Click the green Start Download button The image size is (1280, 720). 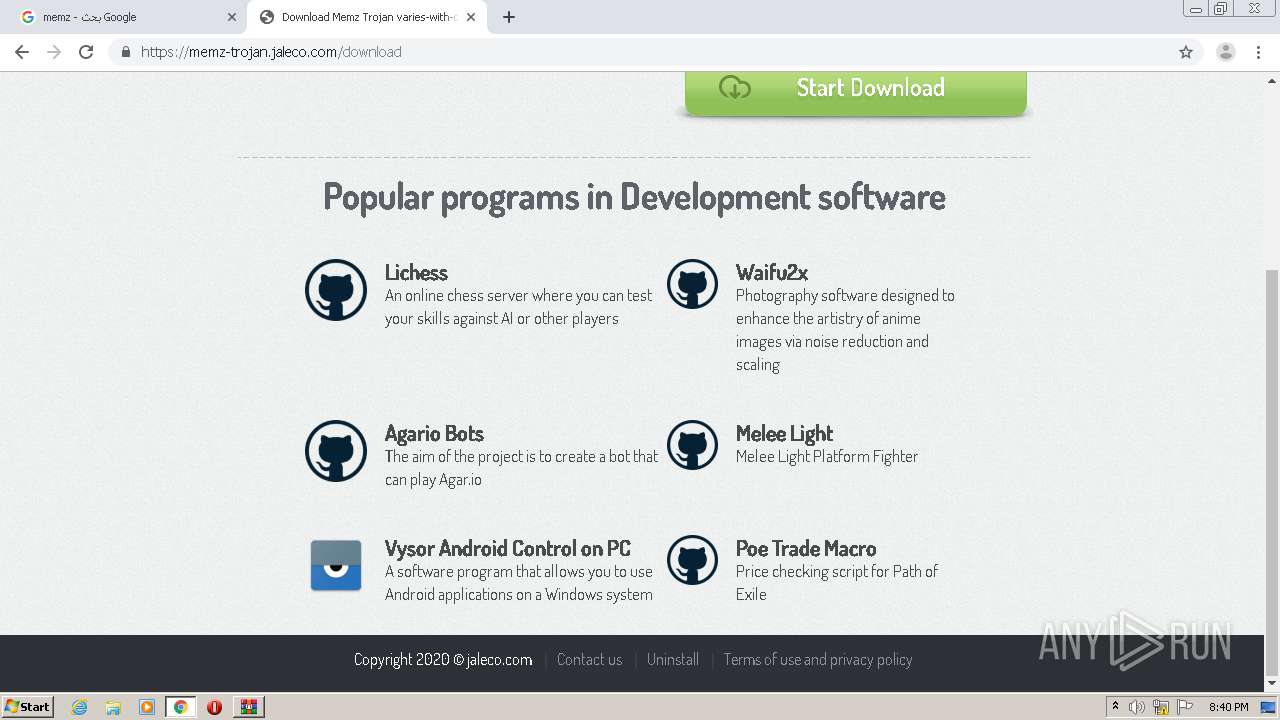pos(856,92)
